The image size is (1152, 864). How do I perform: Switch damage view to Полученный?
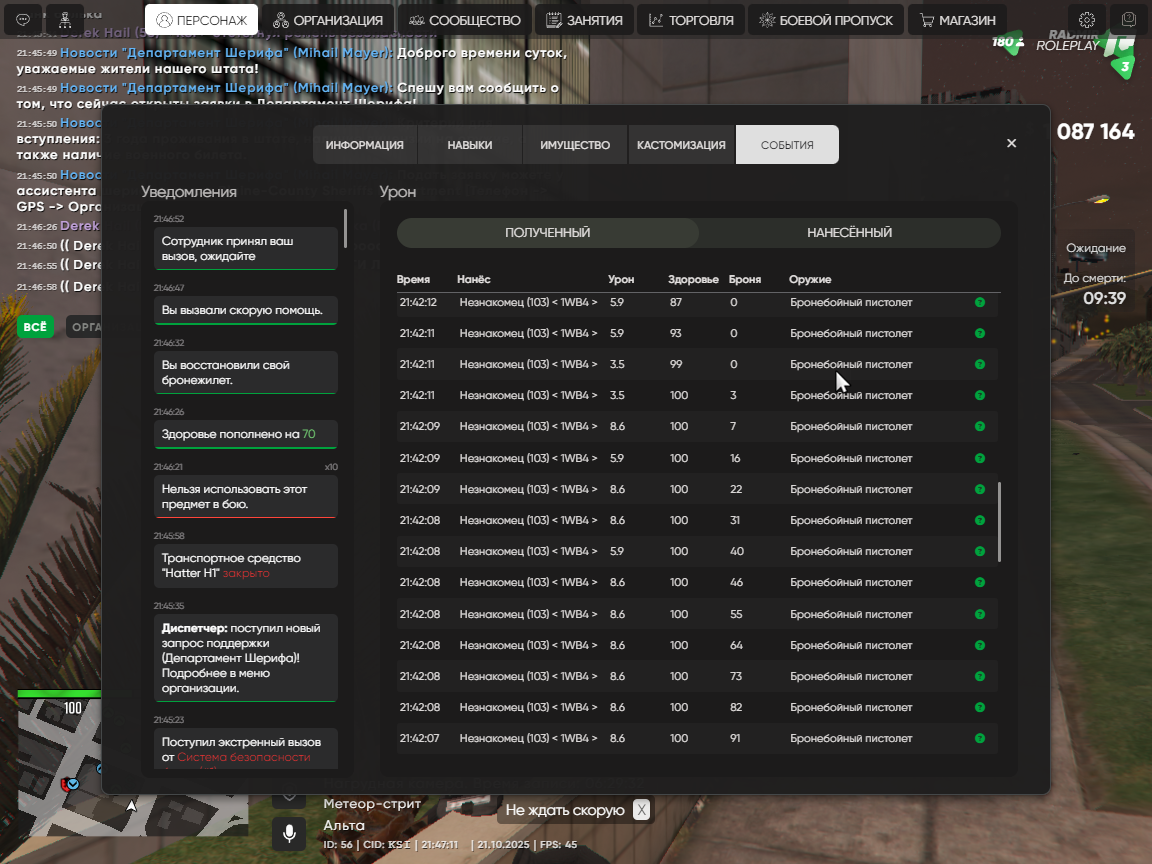pos(547,233)
